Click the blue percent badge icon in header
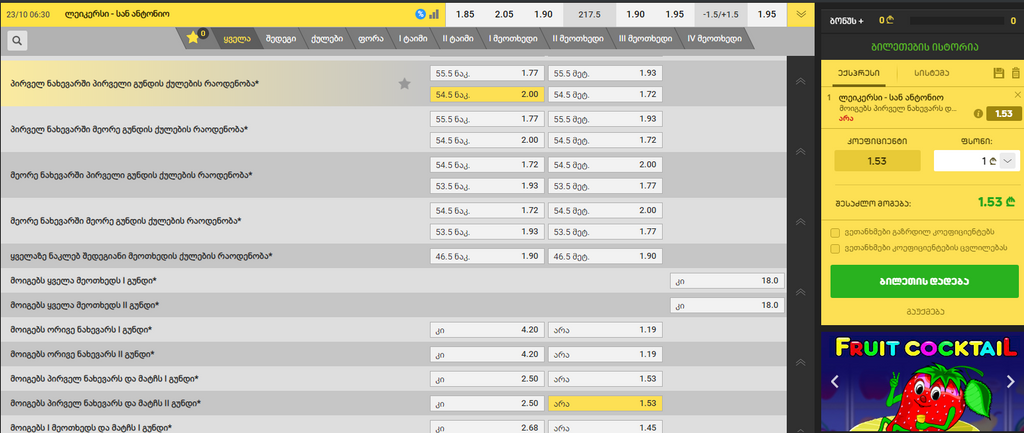1024x433 pixels. tap(421, 14)
